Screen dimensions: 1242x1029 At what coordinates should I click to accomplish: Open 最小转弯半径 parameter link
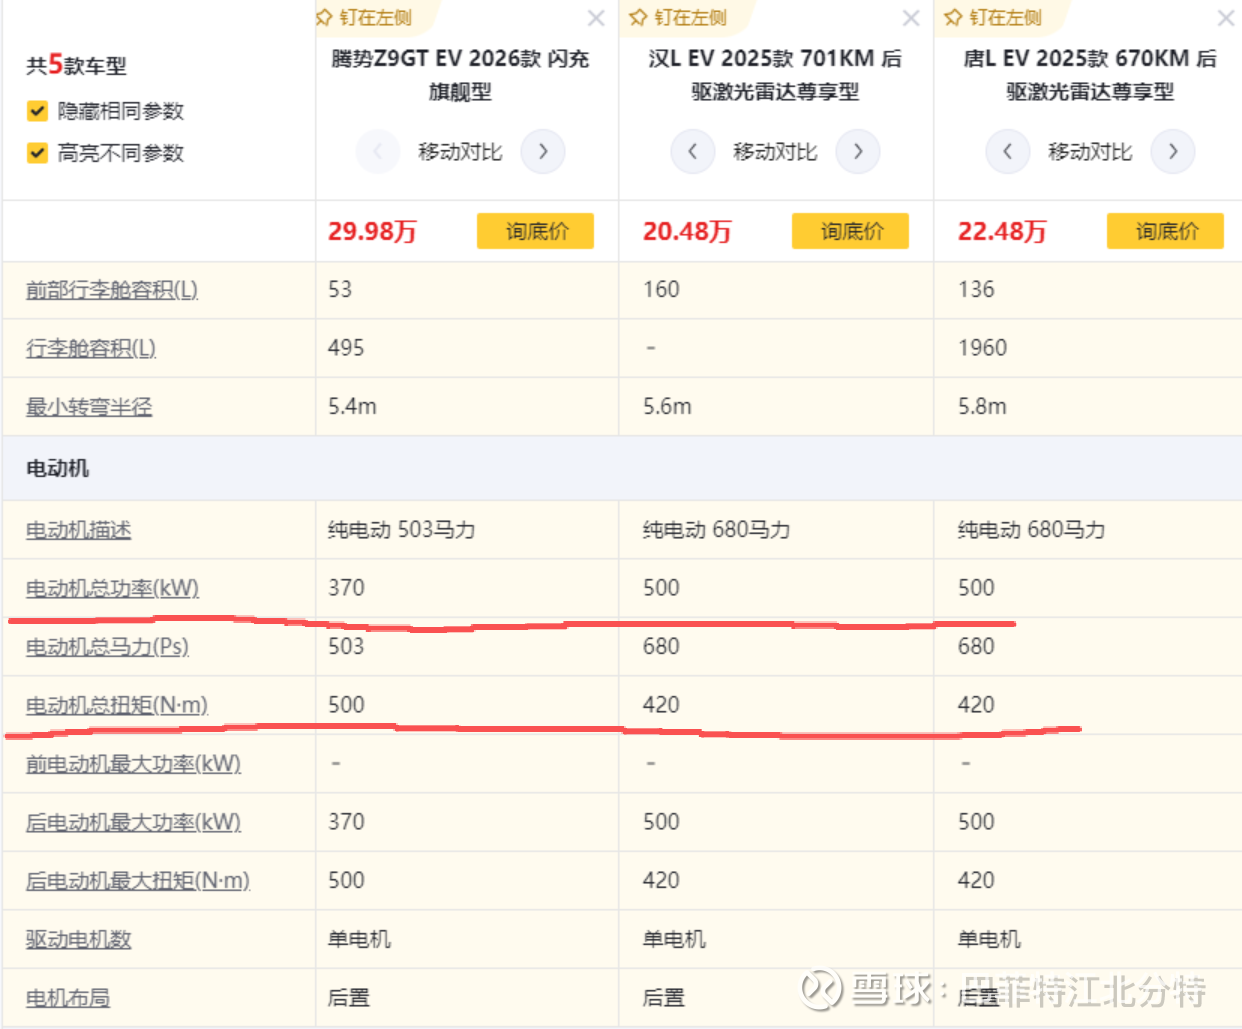pyautogui.click(x=89, y=407)
